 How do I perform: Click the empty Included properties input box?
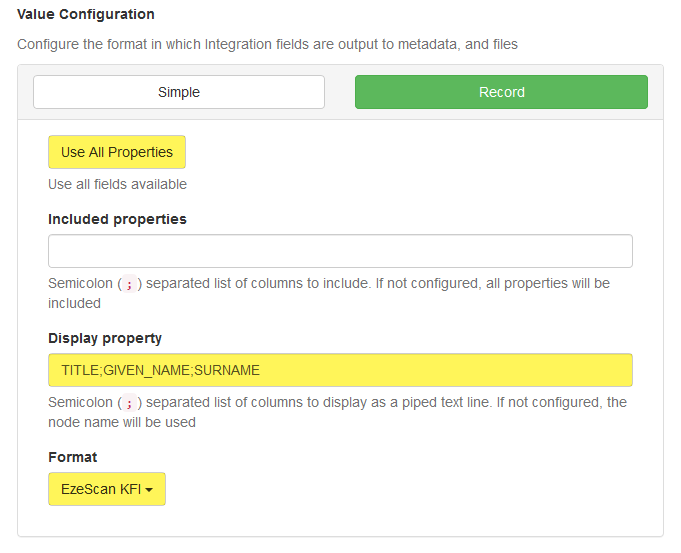[340, 251]
